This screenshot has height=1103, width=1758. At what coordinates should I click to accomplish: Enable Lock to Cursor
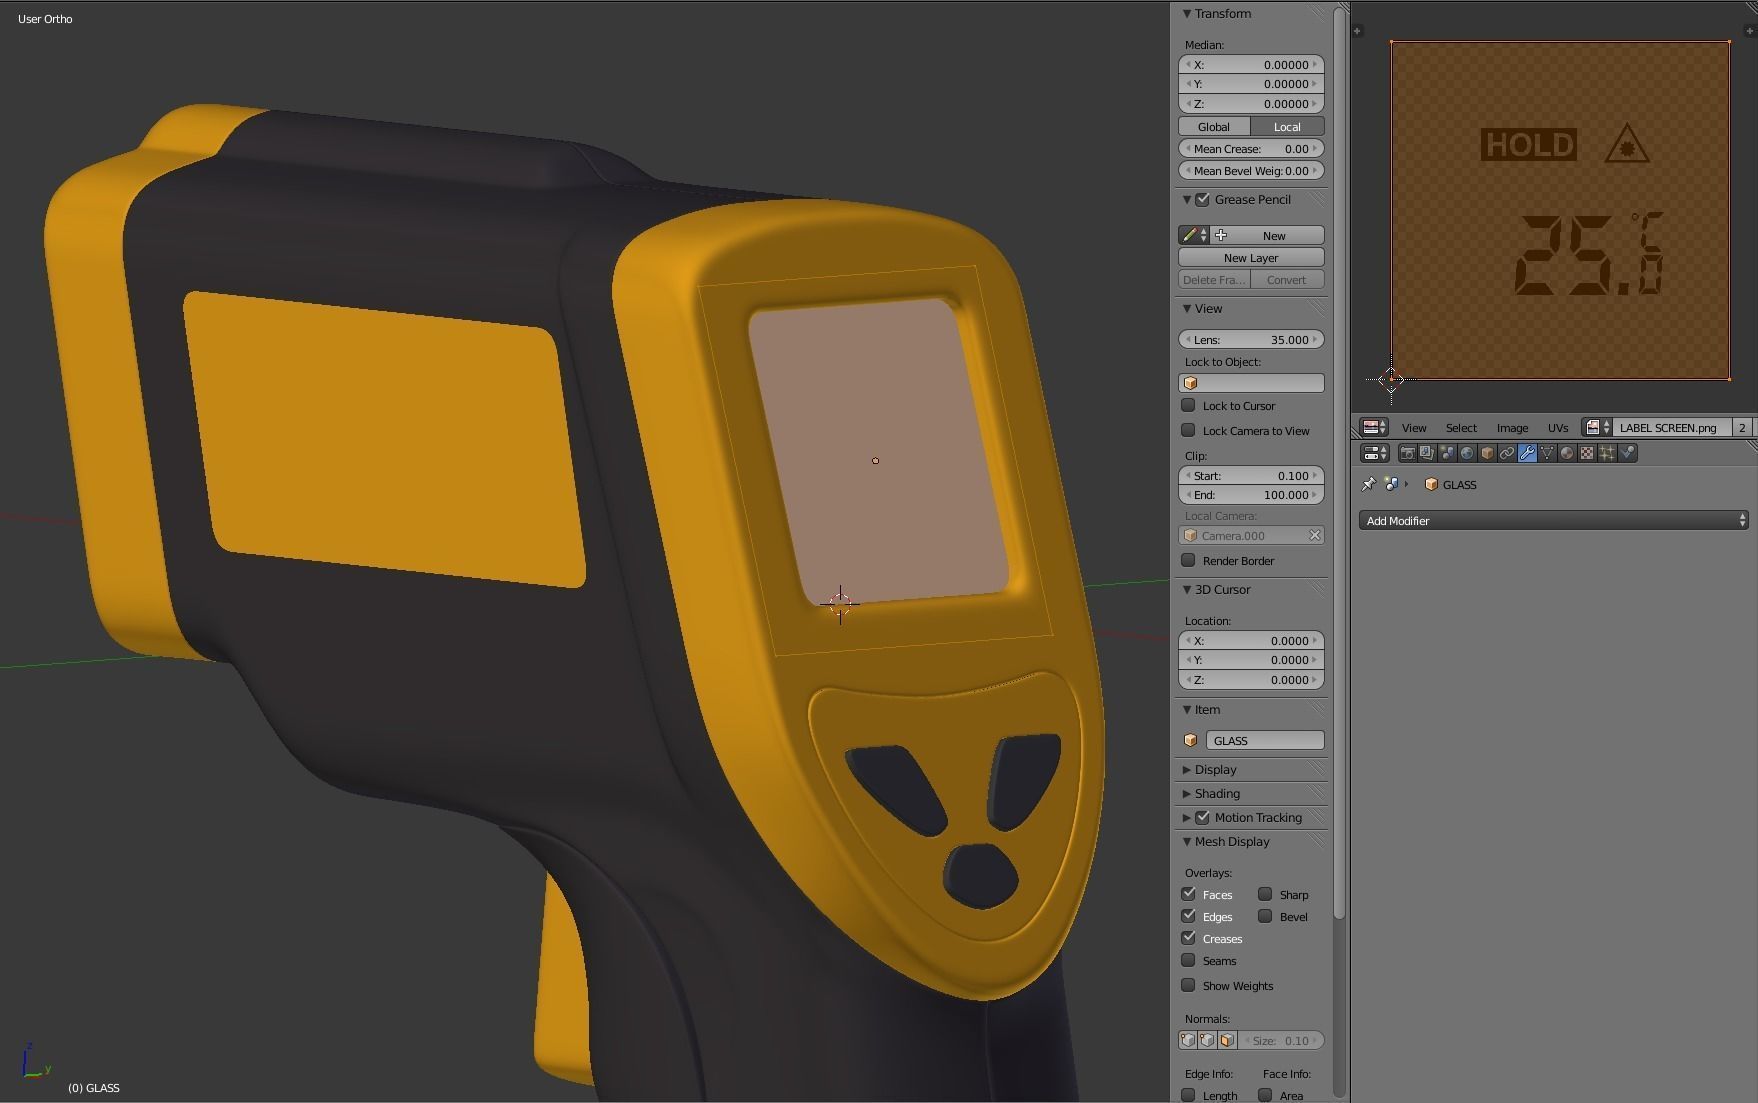[1188, 405]
